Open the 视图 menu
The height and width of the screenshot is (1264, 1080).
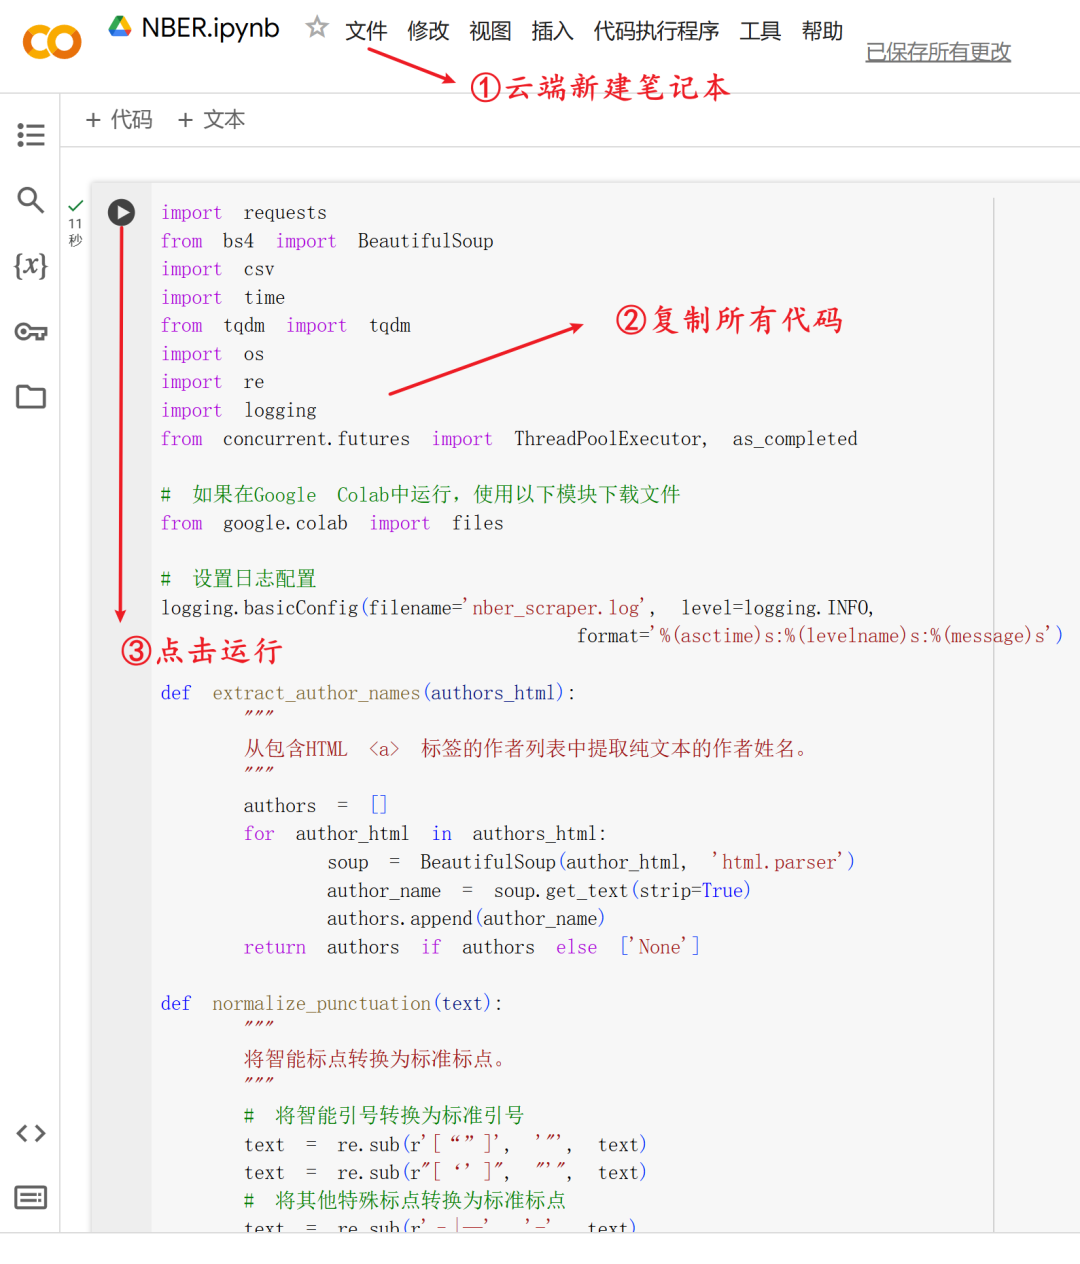tap(490, 31)
